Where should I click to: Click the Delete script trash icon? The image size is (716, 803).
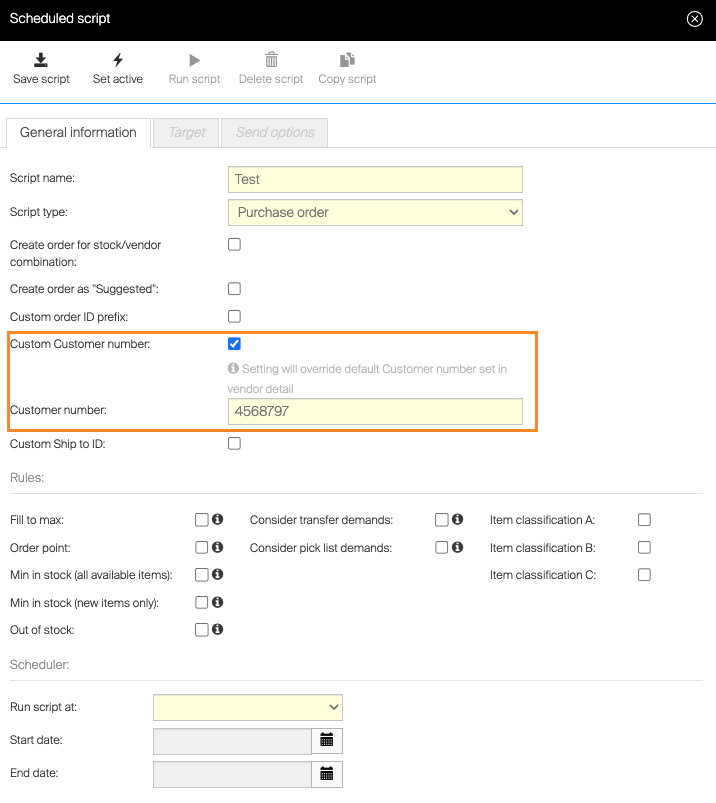(271, 60)
